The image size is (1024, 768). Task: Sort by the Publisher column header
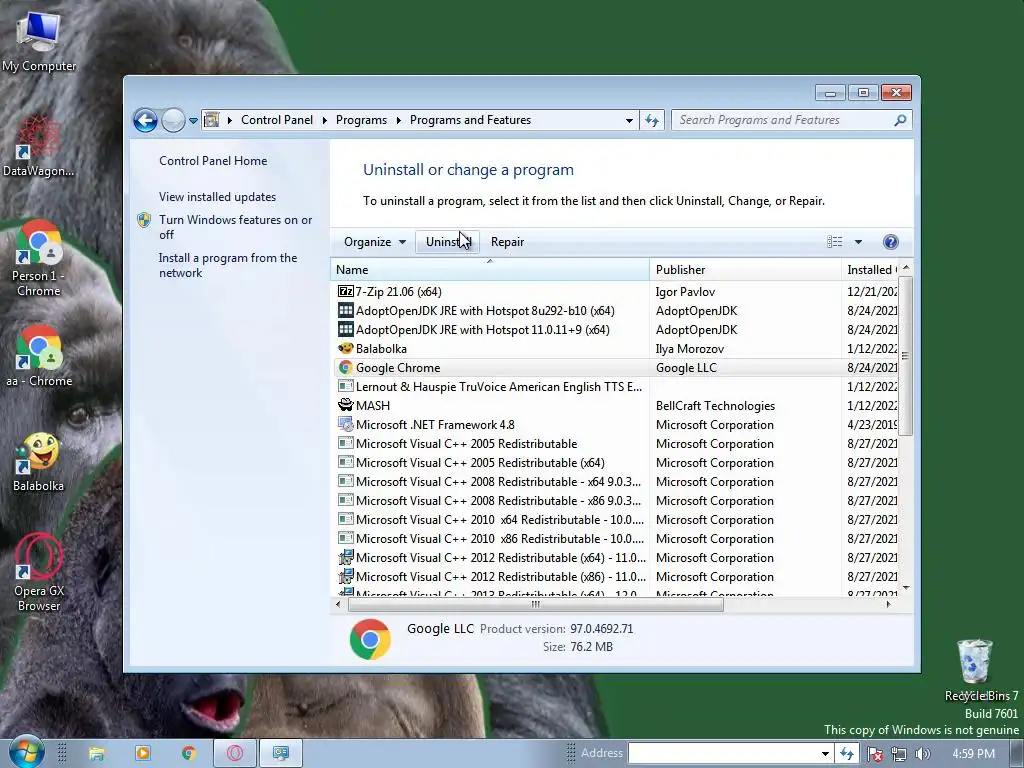[745, 270]
